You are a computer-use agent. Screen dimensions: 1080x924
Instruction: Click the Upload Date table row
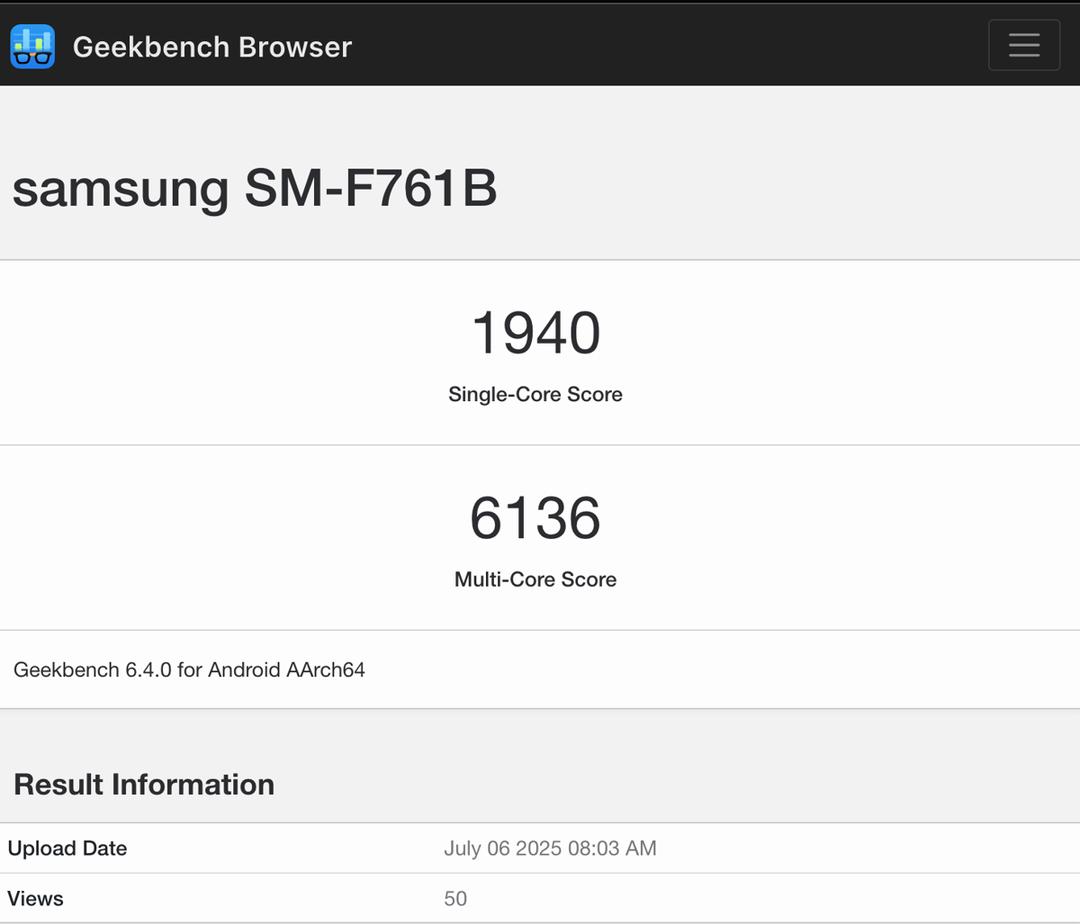coord(540,848)
